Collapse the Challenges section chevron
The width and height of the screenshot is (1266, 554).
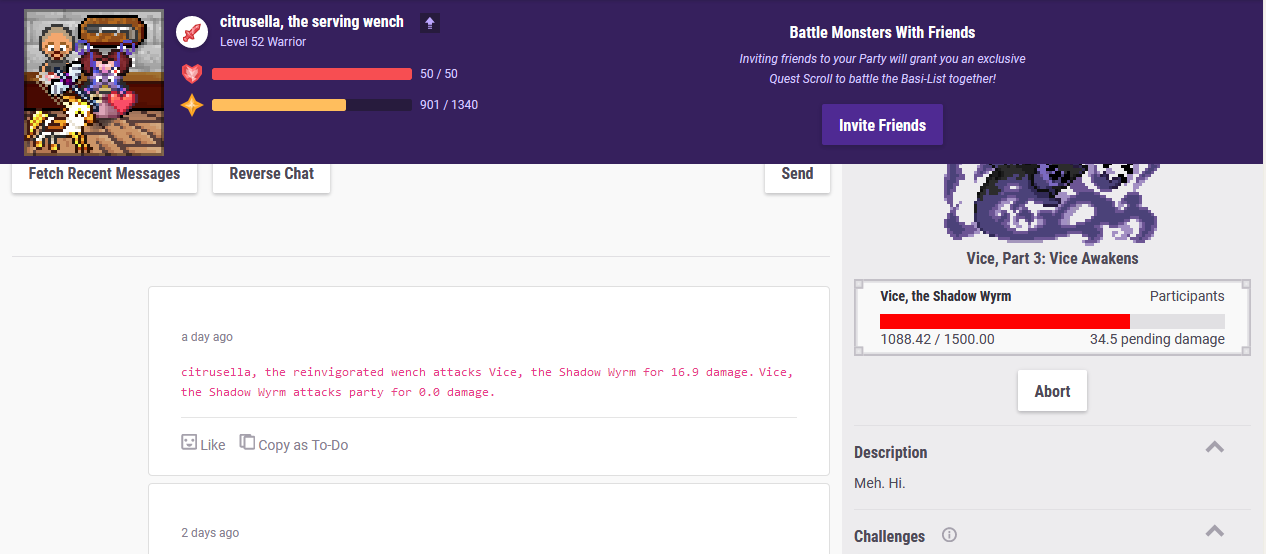click(x=1214, y=531)
